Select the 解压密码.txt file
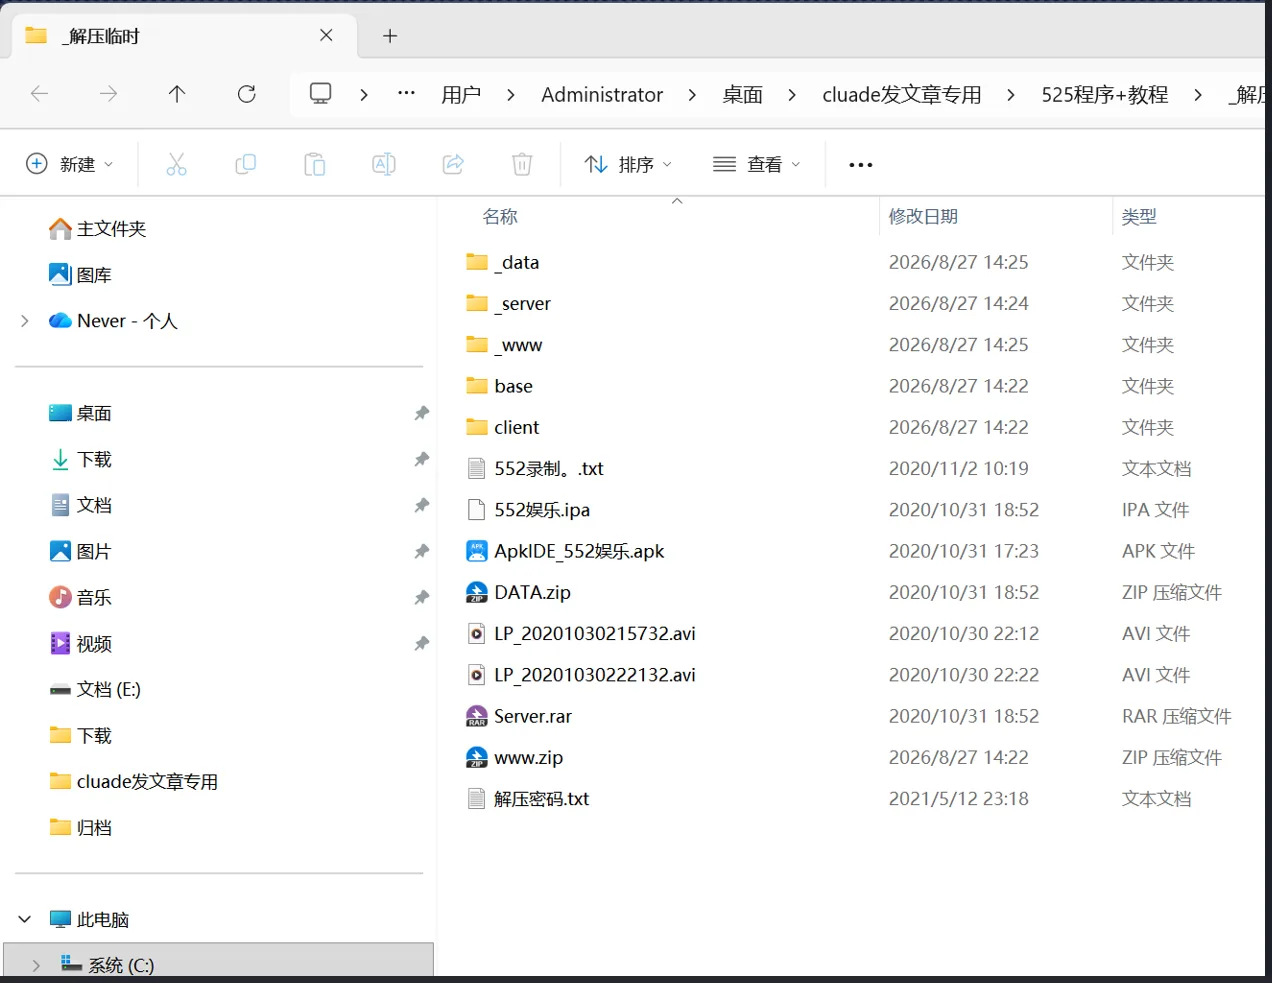Image resolution: width=1272 pixels, height=983 pixels. tap(527, 799)
